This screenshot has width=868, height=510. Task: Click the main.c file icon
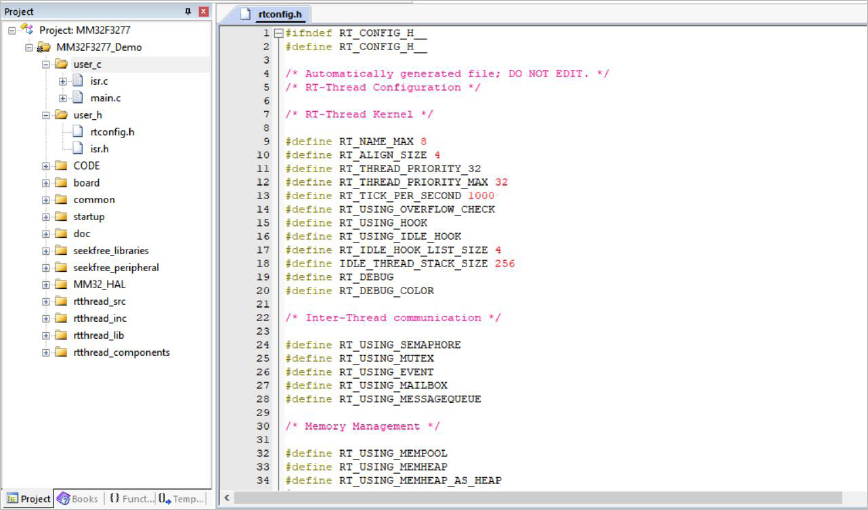coord(78,98)
